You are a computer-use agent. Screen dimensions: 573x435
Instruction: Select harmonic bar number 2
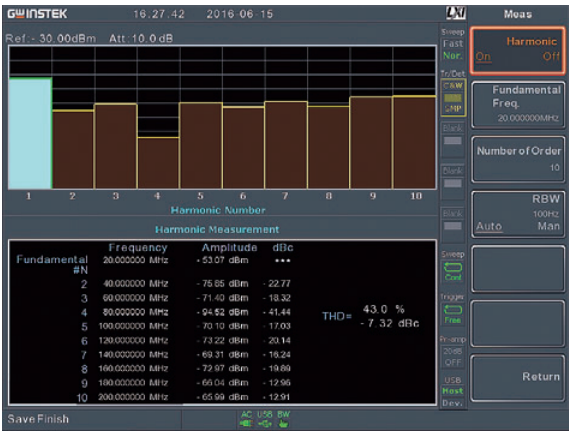point(73,149)
